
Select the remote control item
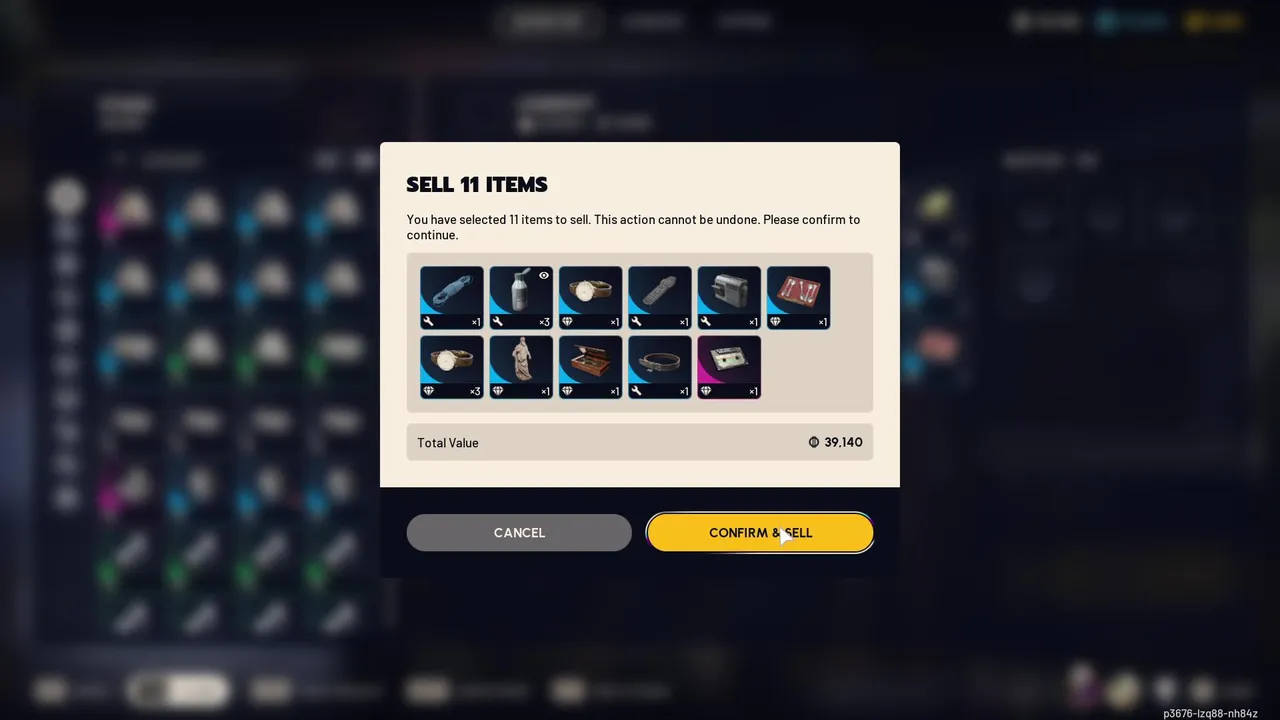coord(660,297)
